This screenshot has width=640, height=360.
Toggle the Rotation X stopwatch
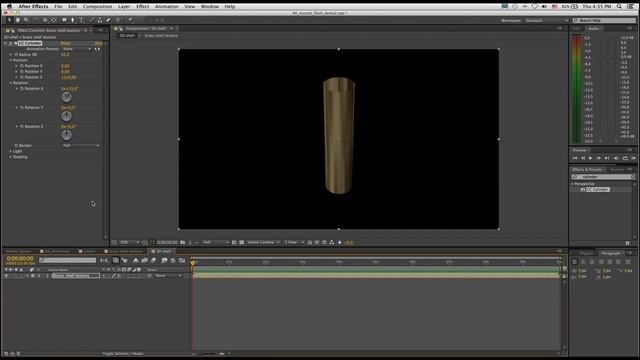coord(22,89)
